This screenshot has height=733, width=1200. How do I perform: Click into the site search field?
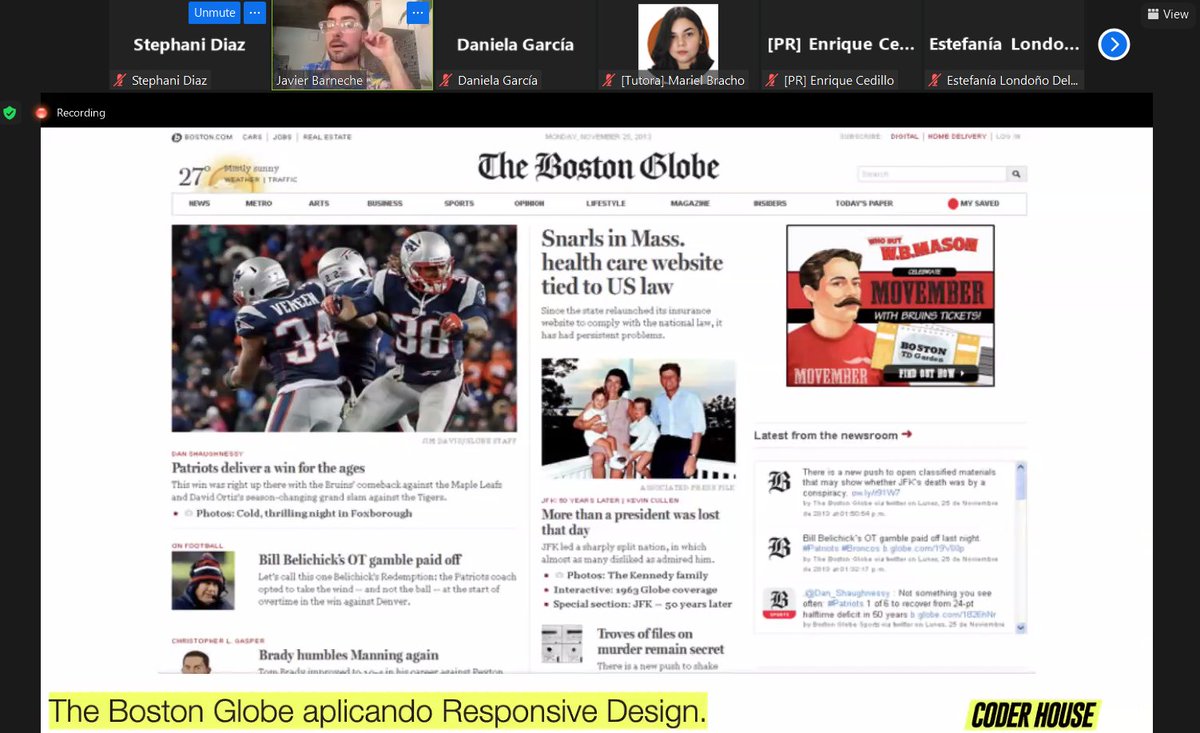pos(931,174)
